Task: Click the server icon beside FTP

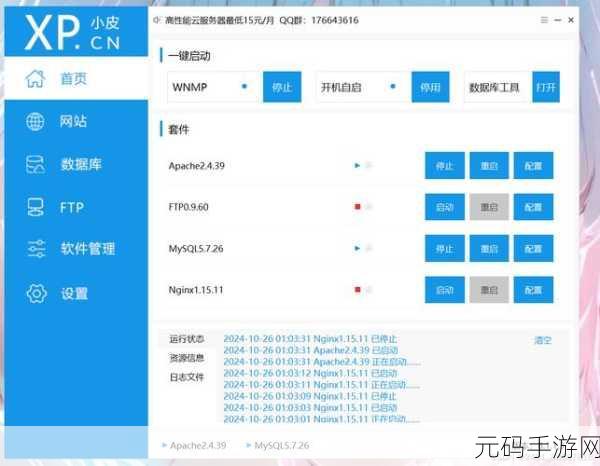Action: coord(35,207)
